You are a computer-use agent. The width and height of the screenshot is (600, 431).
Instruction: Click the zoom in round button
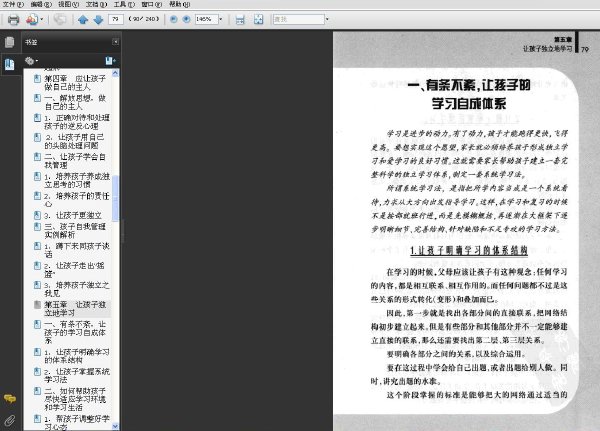(186, 19)
